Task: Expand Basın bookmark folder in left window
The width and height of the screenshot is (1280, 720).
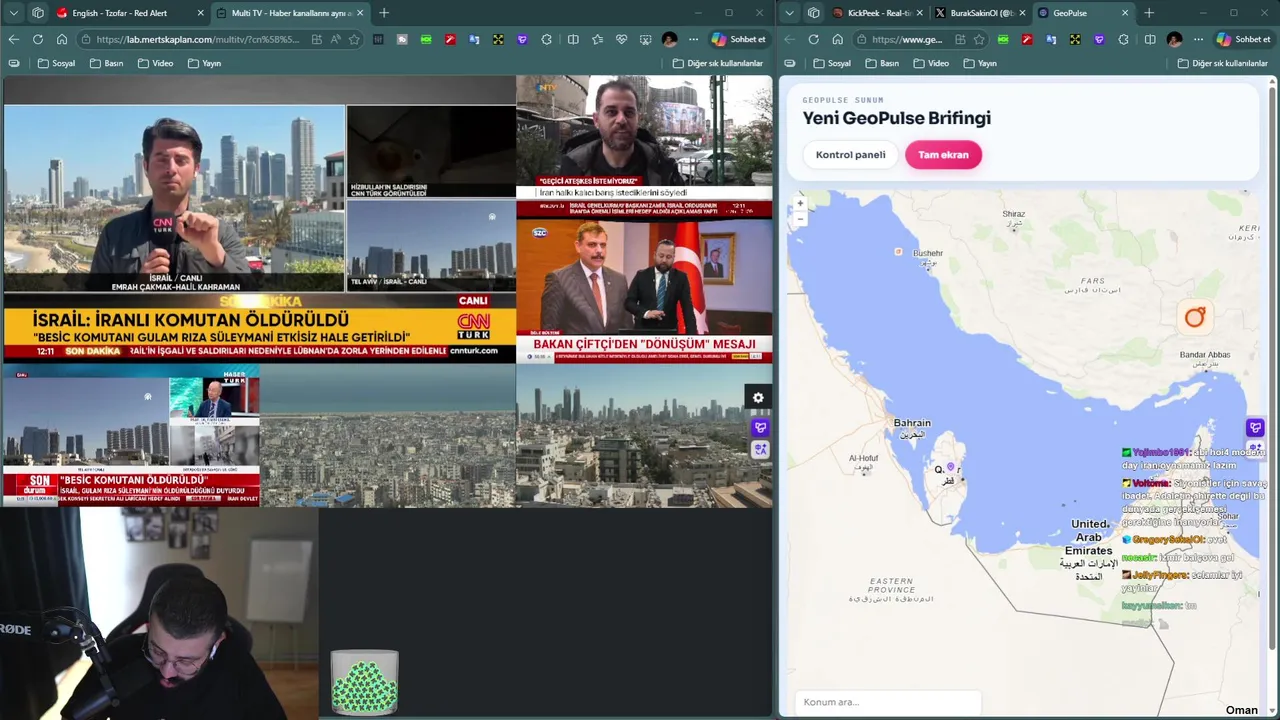Action: [x=107, y=63]
